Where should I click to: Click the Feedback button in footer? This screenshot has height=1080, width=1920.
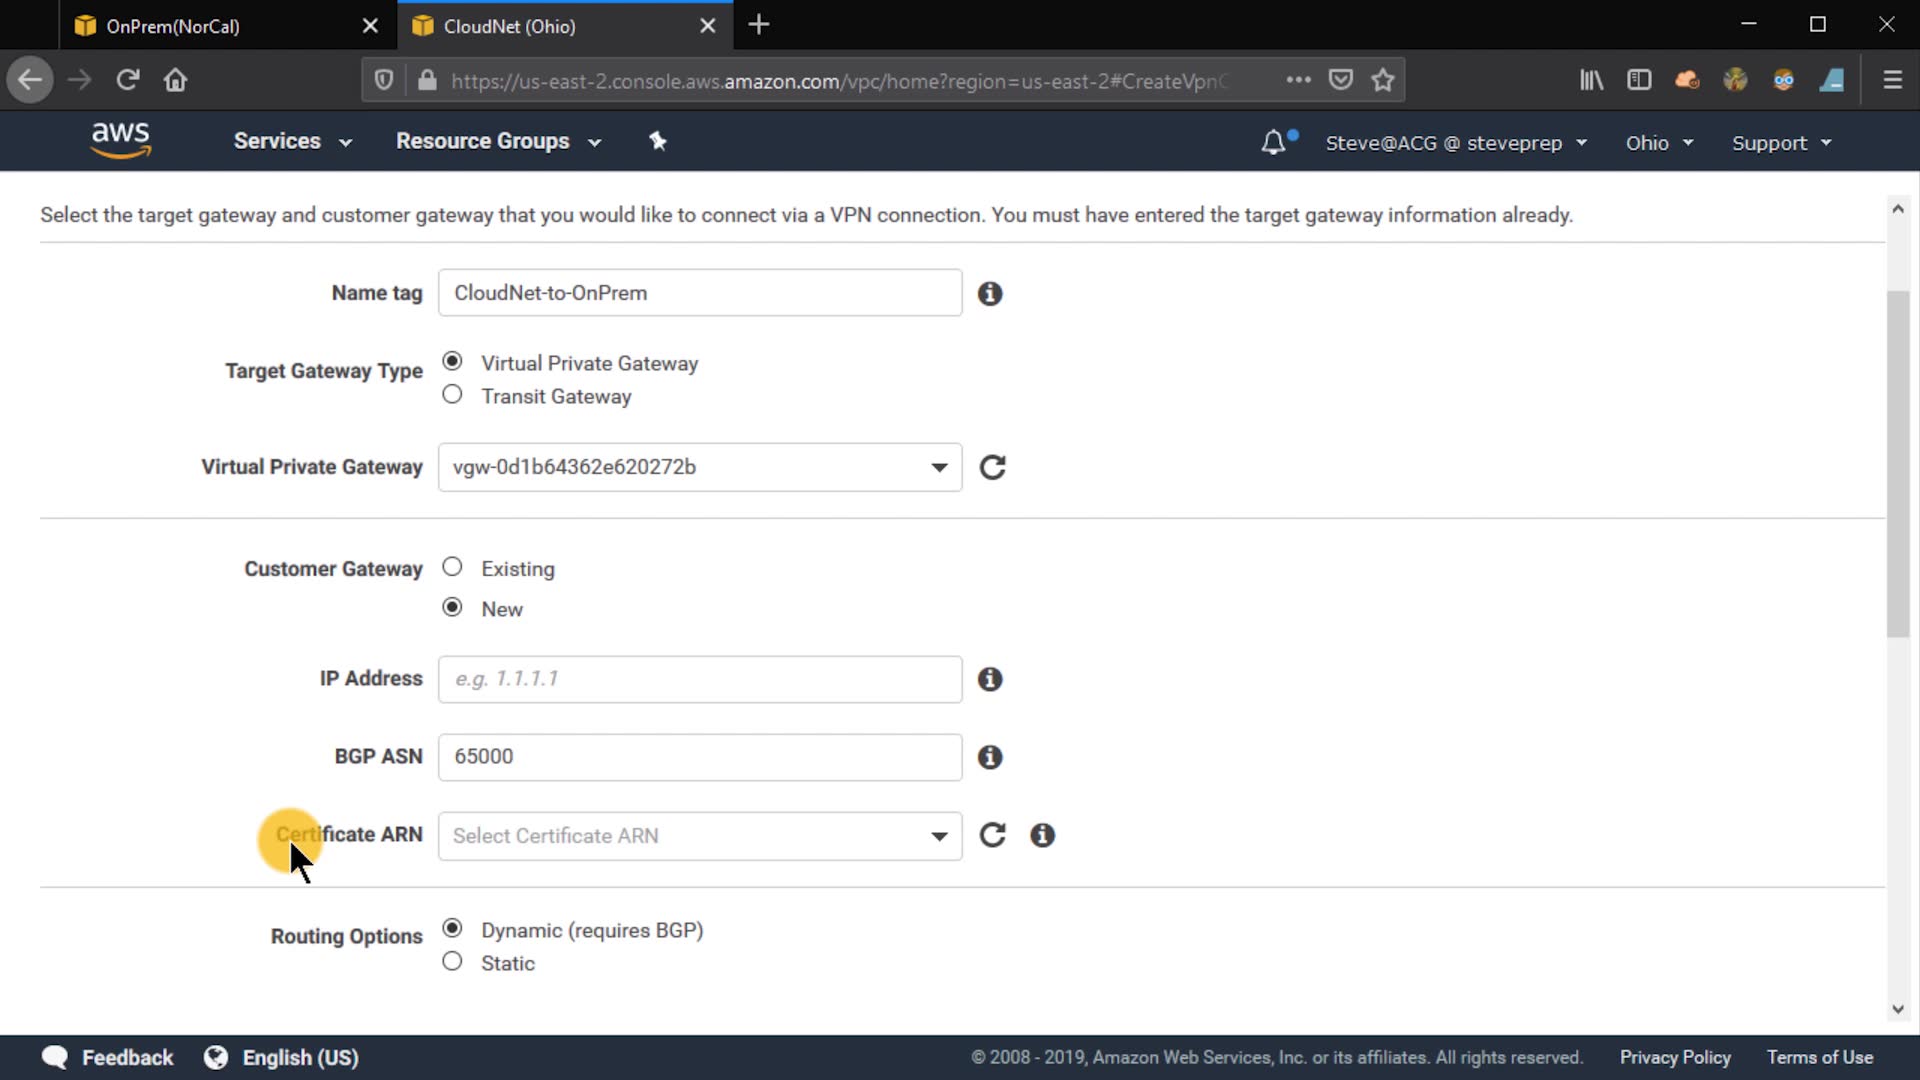108,1057
